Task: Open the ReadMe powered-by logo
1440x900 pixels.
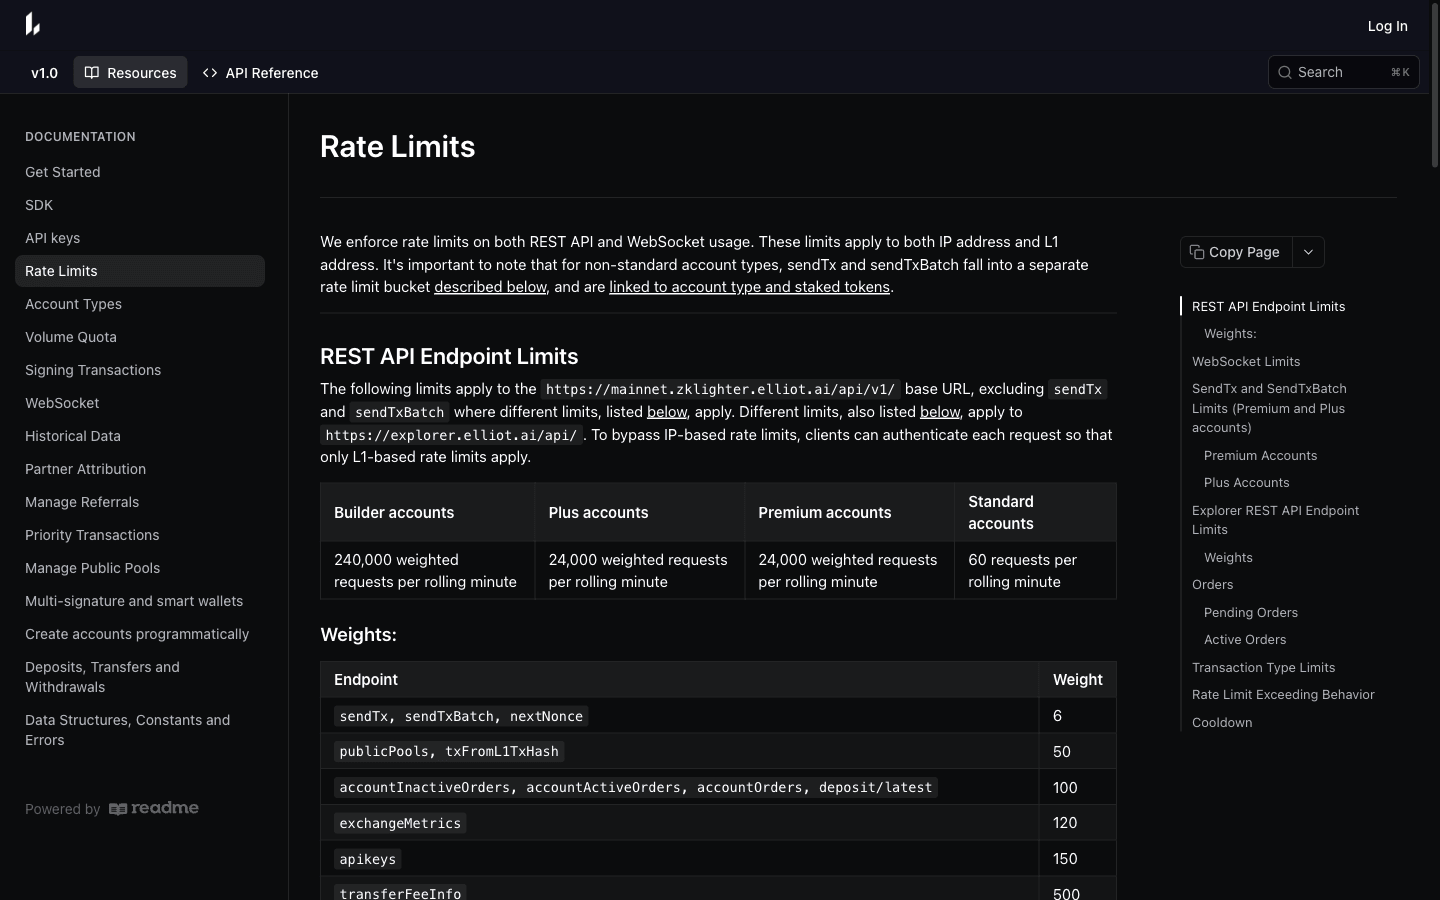Action: click(154, 808)
